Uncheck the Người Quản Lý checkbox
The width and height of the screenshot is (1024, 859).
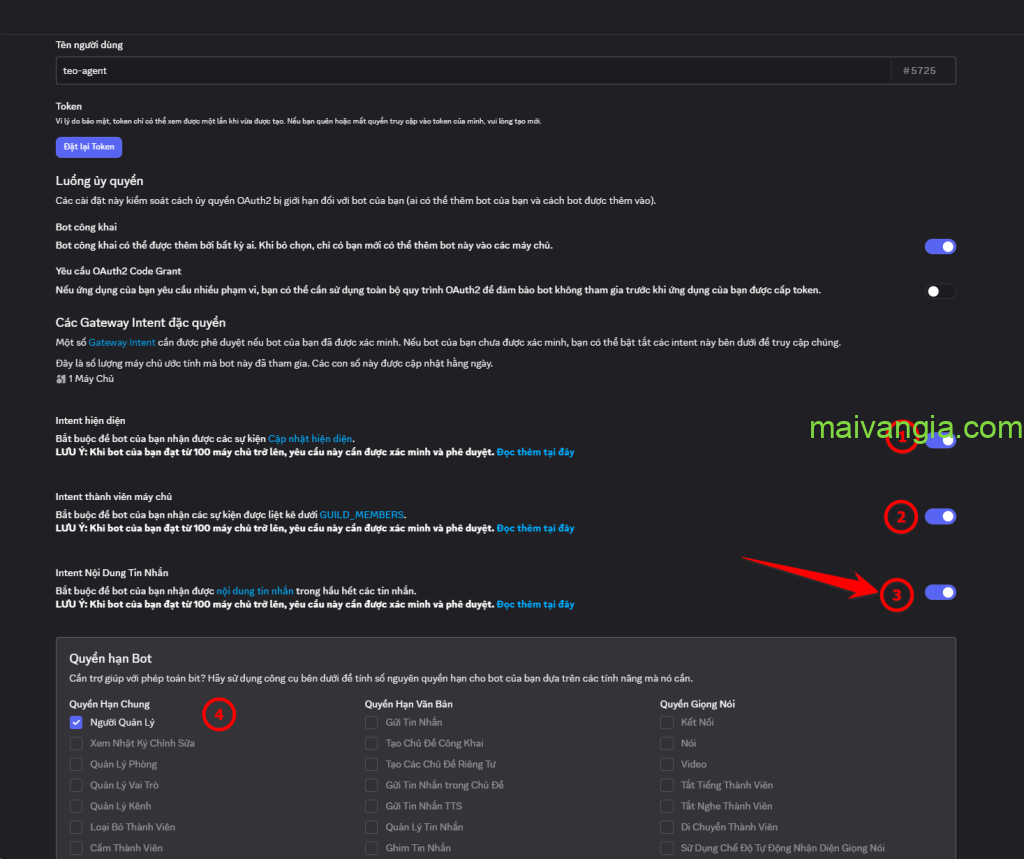click(76, 722)
